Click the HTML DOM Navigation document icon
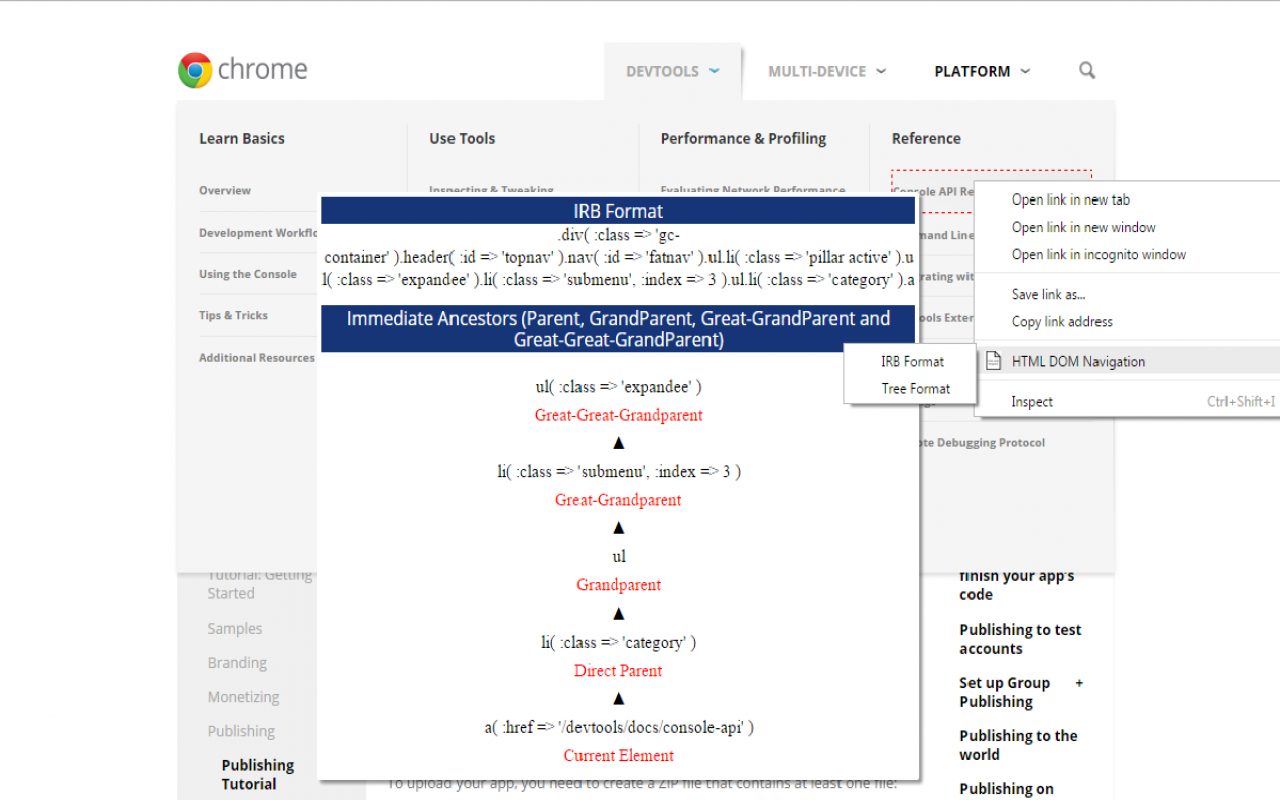 (993, 361)
